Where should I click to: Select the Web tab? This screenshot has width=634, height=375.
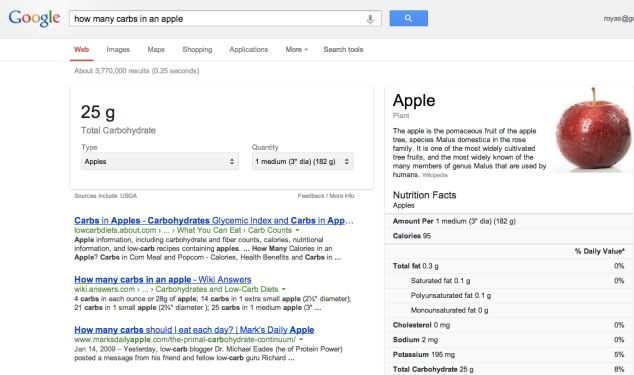(x=81, y=49)
